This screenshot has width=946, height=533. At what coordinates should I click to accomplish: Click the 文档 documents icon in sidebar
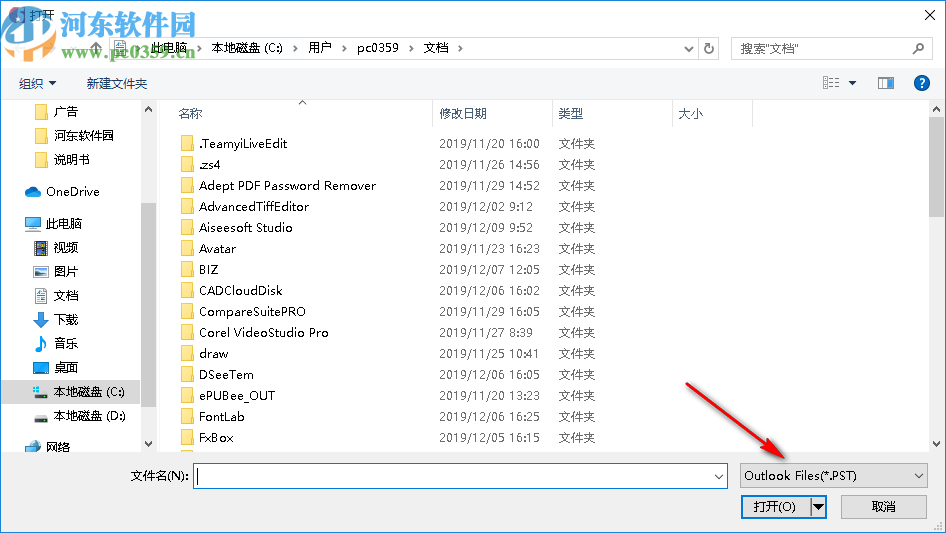(x=40, y=296)
